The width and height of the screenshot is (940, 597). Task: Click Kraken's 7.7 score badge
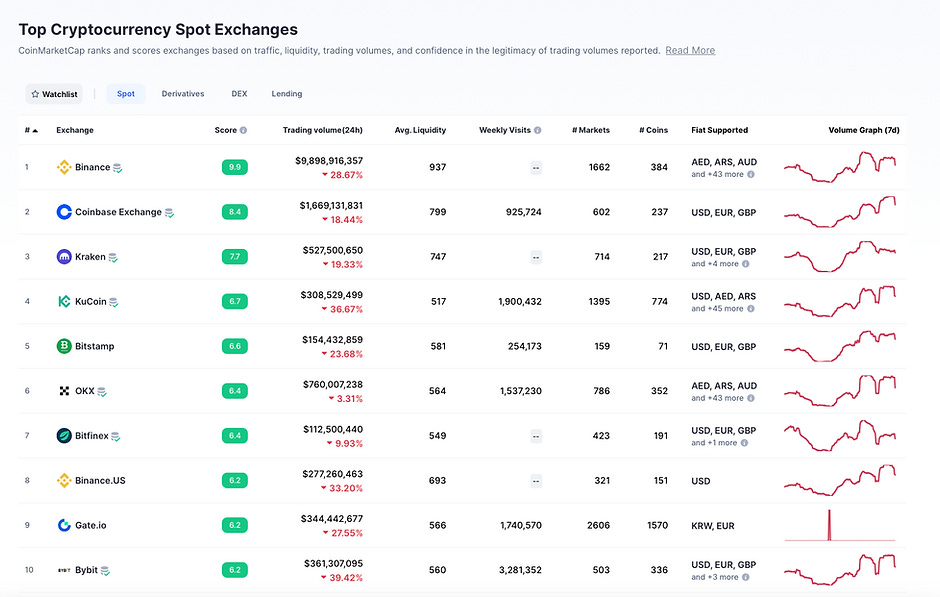coord(234,257)
